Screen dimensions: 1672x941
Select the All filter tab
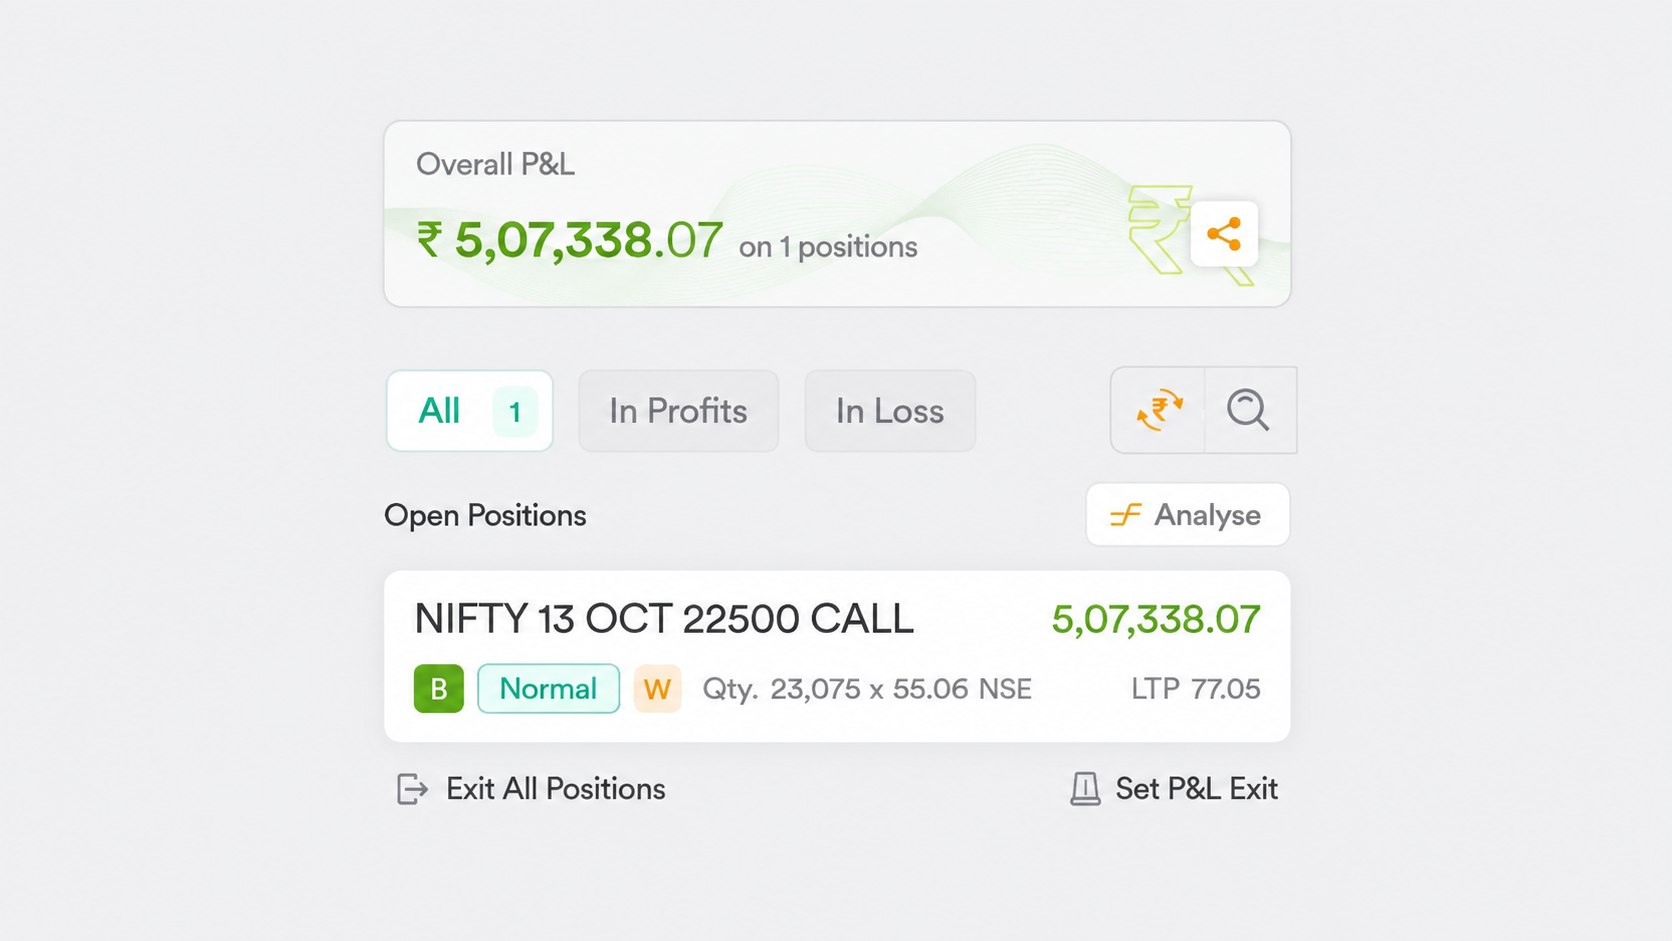click(470, 411)
